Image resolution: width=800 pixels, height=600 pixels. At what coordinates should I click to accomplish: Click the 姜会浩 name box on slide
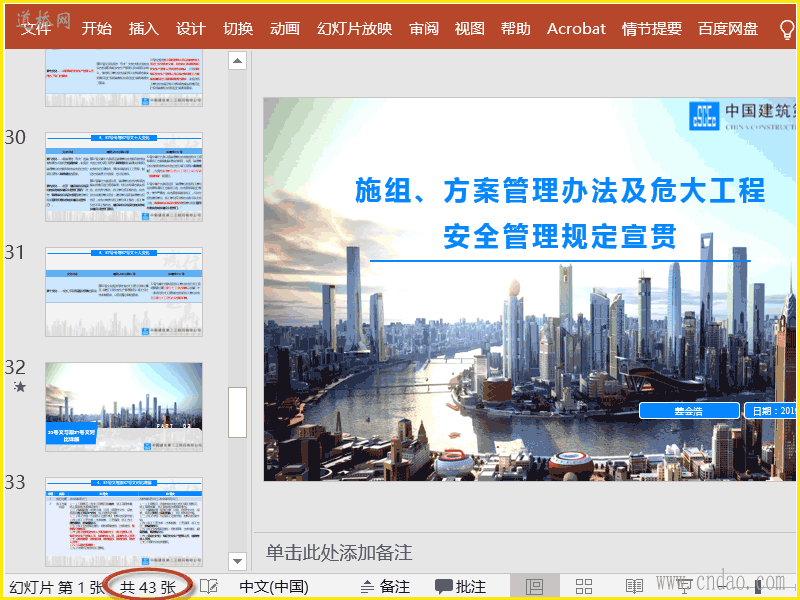click(x=689, y=411)
